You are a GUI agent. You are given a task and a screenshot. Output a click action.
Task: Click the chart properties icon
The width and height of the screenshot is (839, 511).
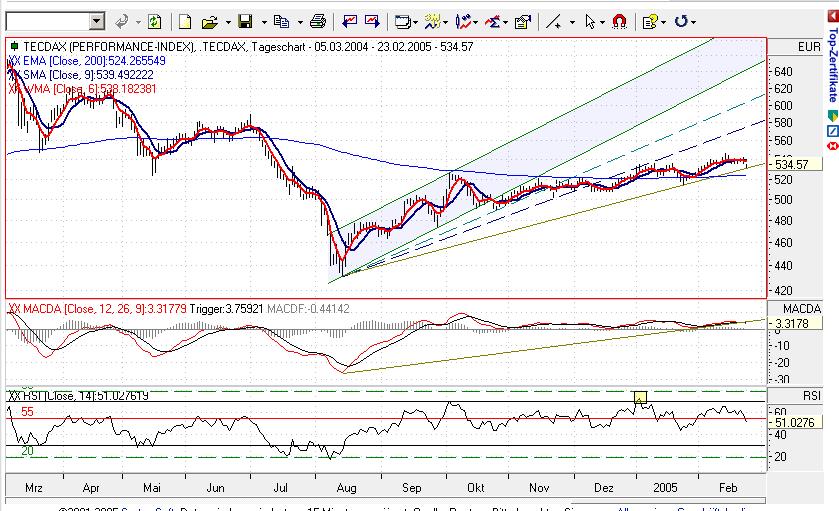pyautogui.click(x=522, y=22)
